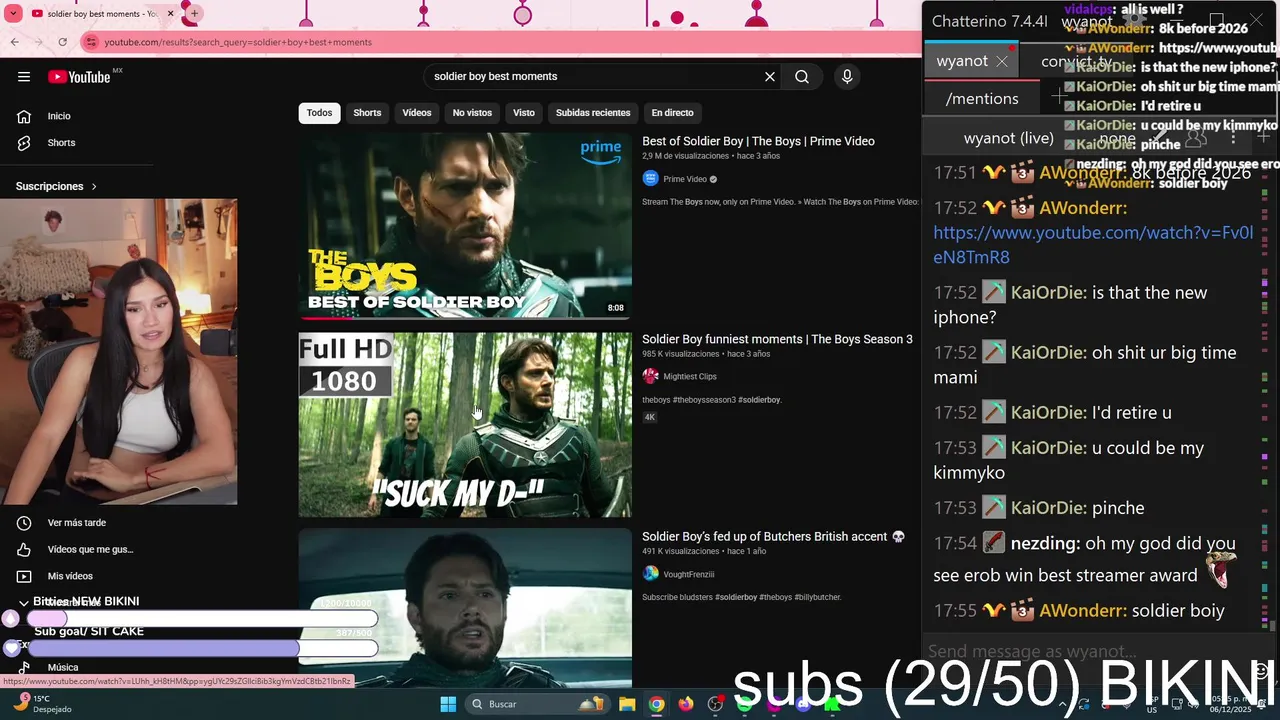Close the 'soldier boy best moments' browser tab
Viewport: 1280px width, 720px height.
point(171,14)
